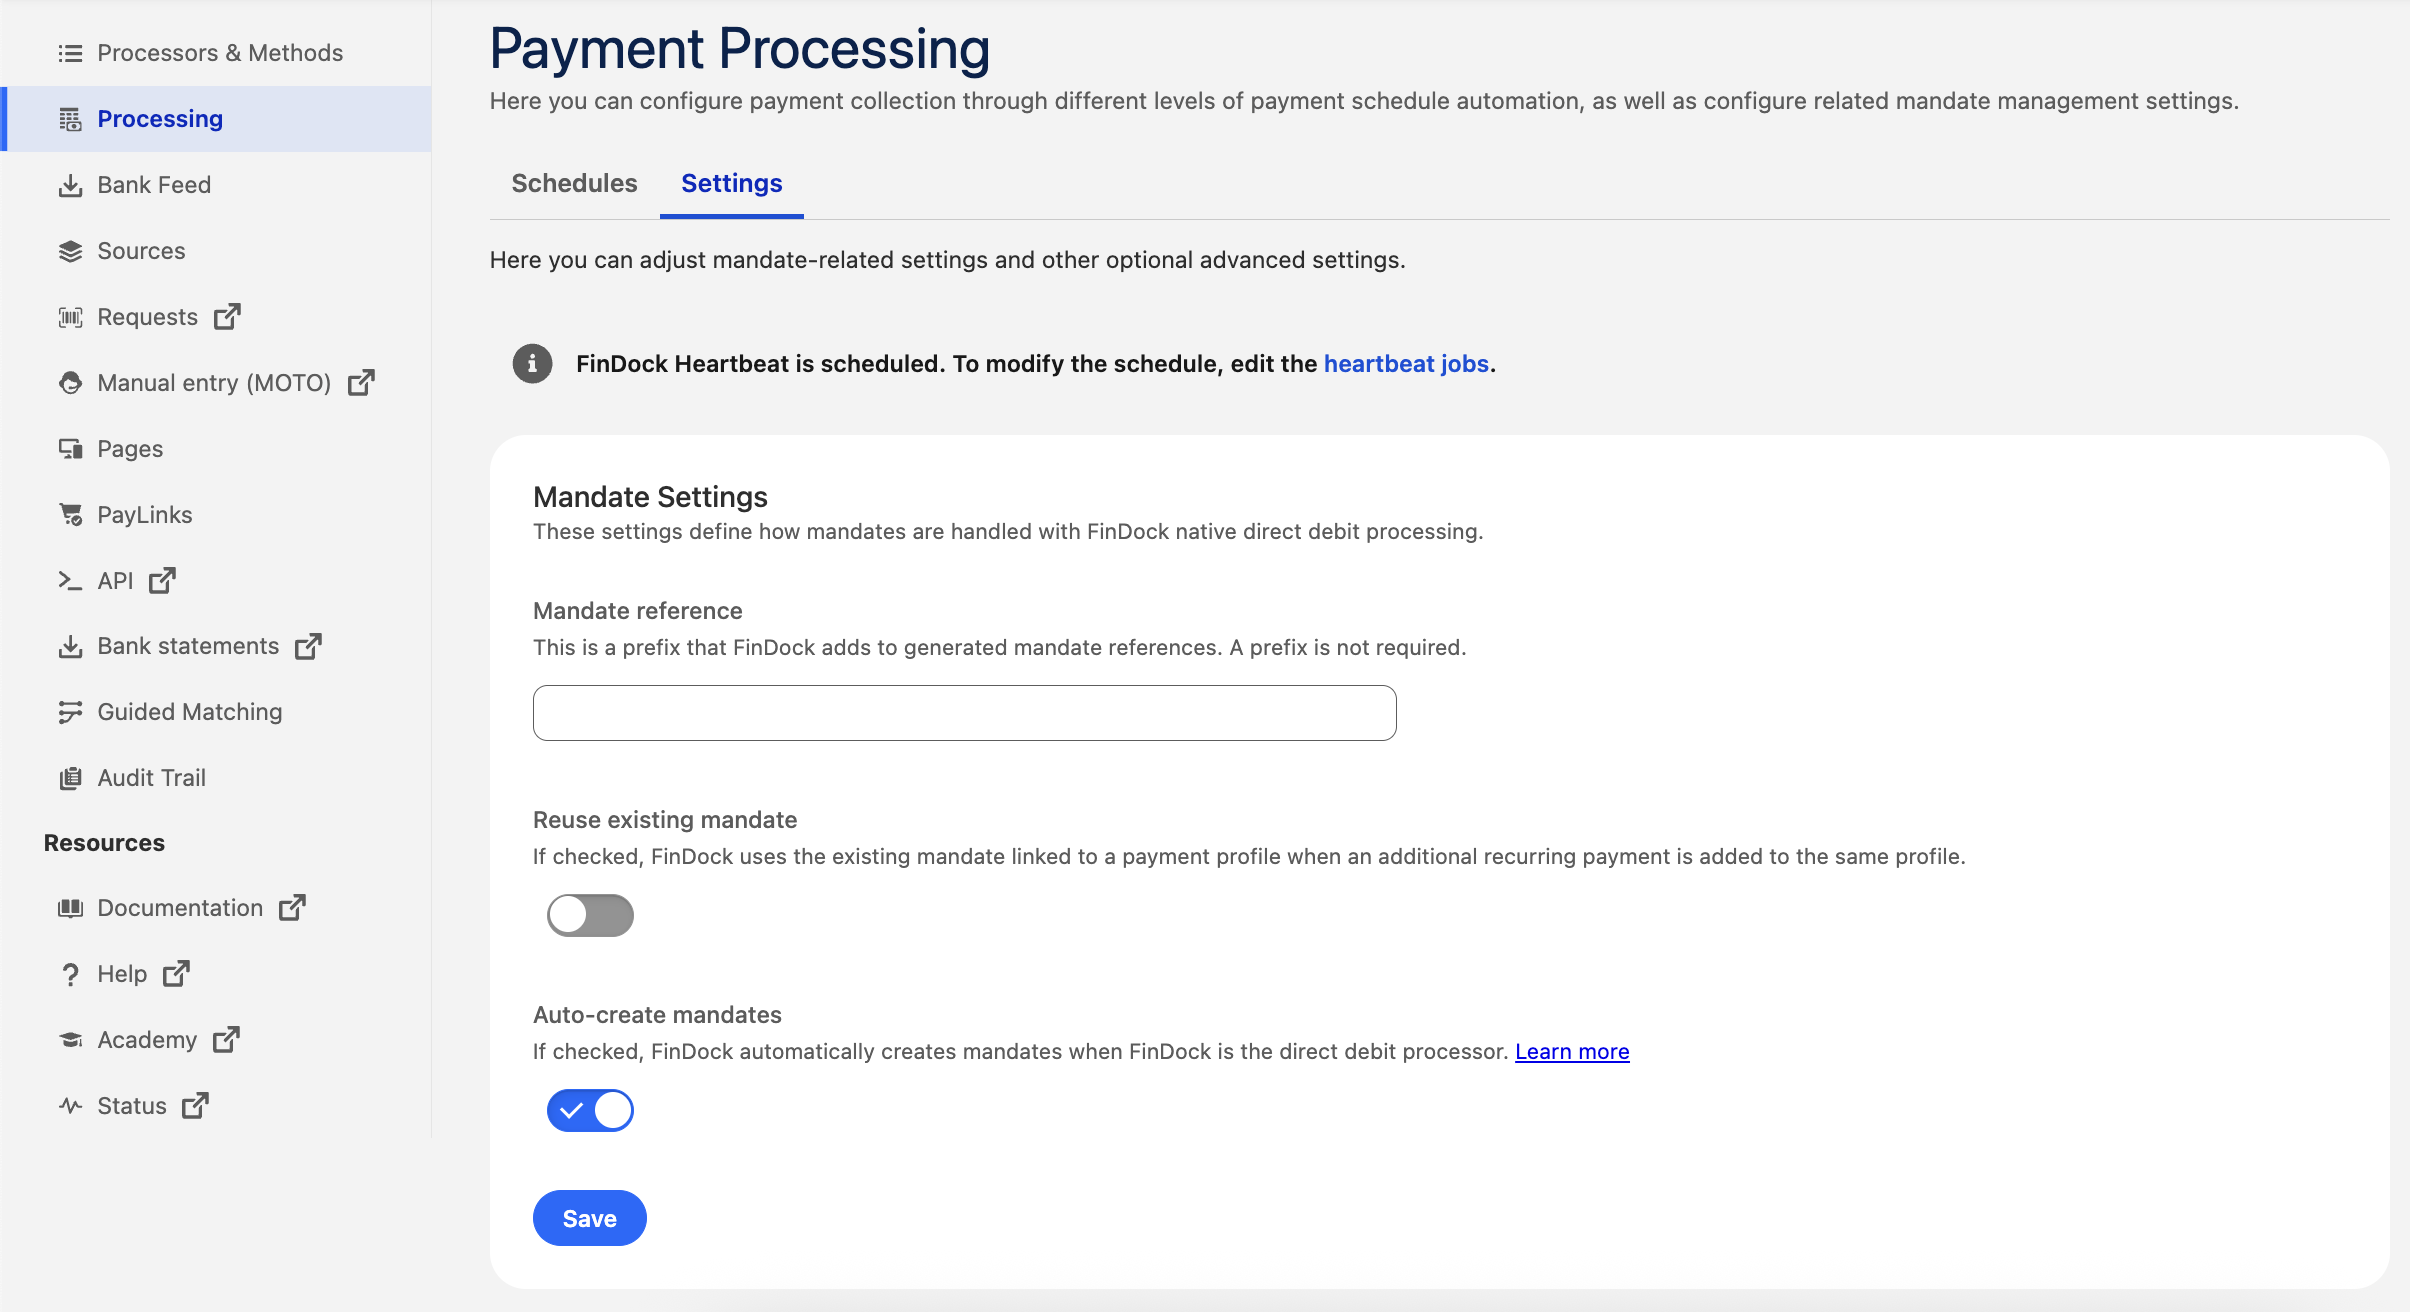The image size is (2410, 1312).
Task: Open Processors & Methods in sidebar
Action: 220,53
